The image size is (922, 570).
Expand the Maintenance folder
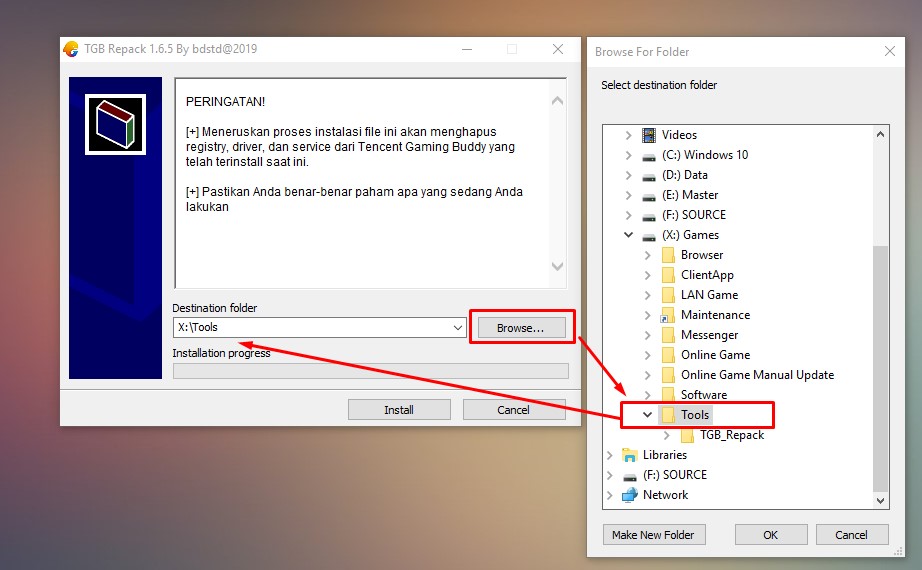click(x=647, y=315)
